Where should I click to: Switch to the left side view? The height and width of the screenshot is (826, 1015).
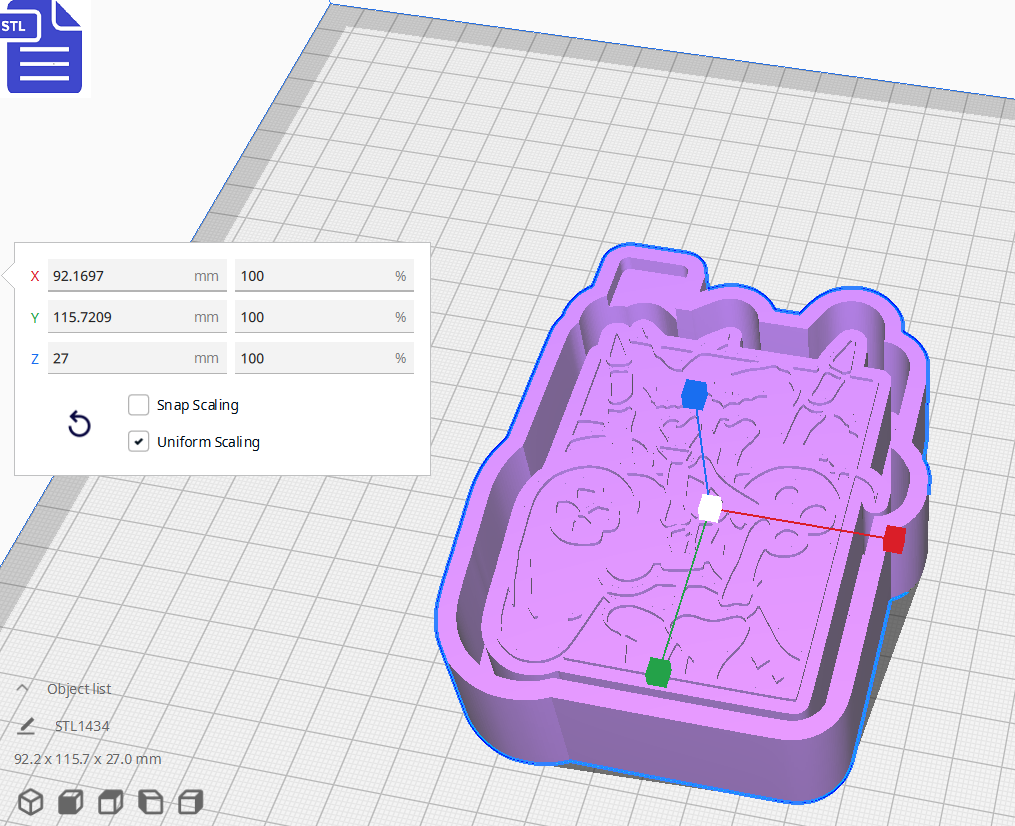point(150,802)
